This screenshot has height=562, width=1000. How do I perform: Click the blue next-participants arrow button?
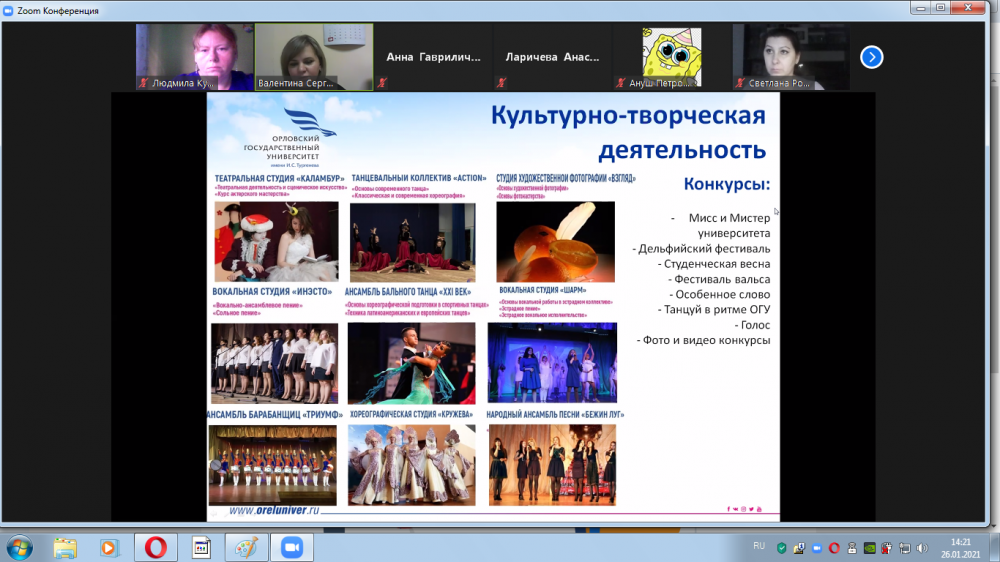[872, 57]
